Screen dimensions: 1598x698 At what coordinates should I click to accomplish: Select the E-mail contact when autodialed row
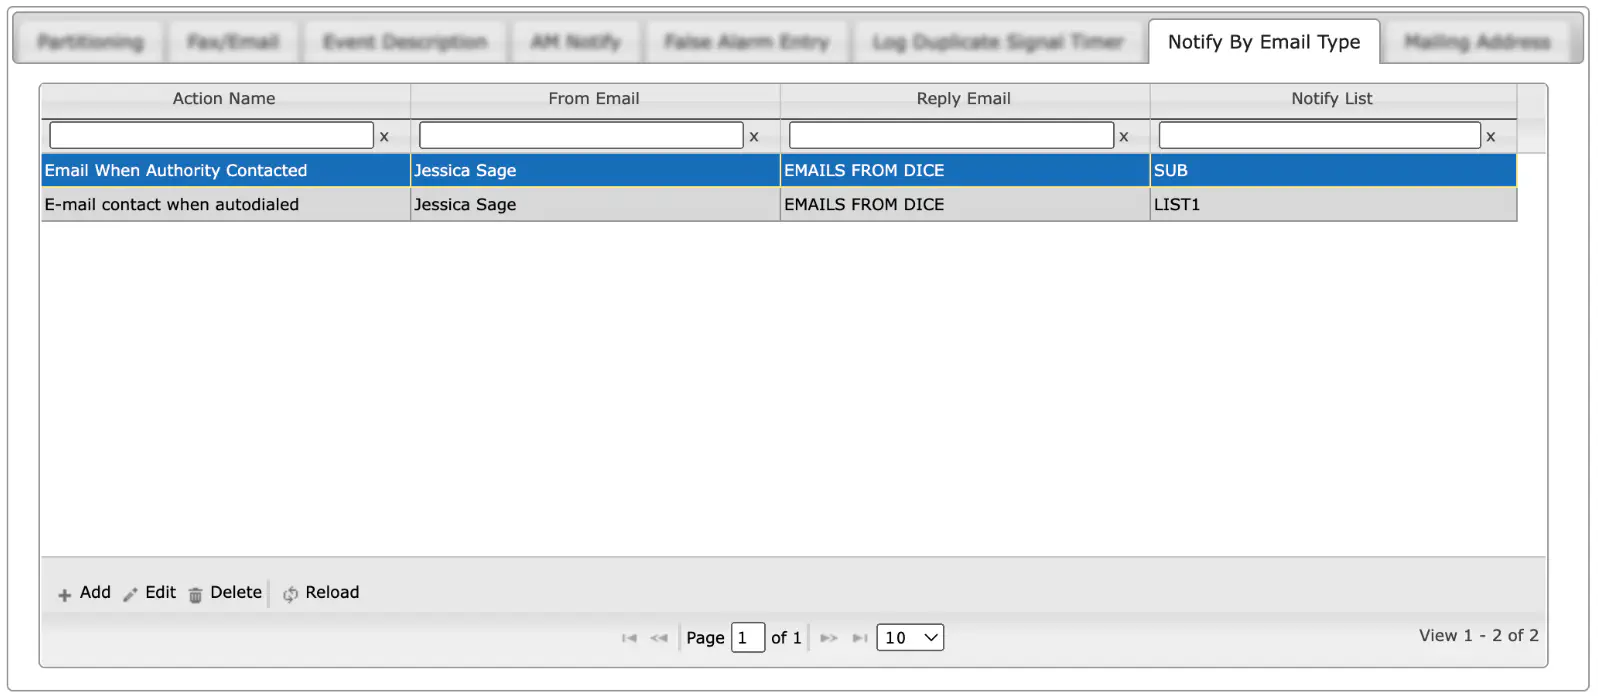click(779, 204)
